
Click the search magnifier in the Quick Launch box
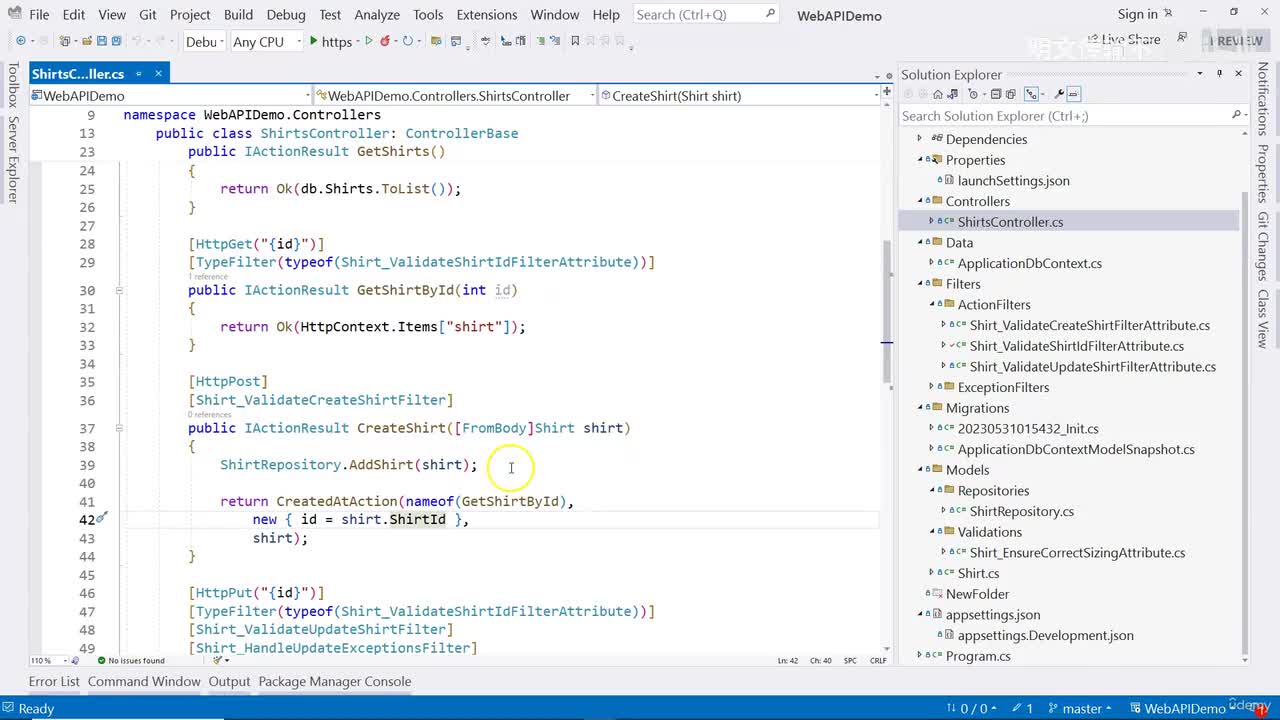[x=770, y=14]
